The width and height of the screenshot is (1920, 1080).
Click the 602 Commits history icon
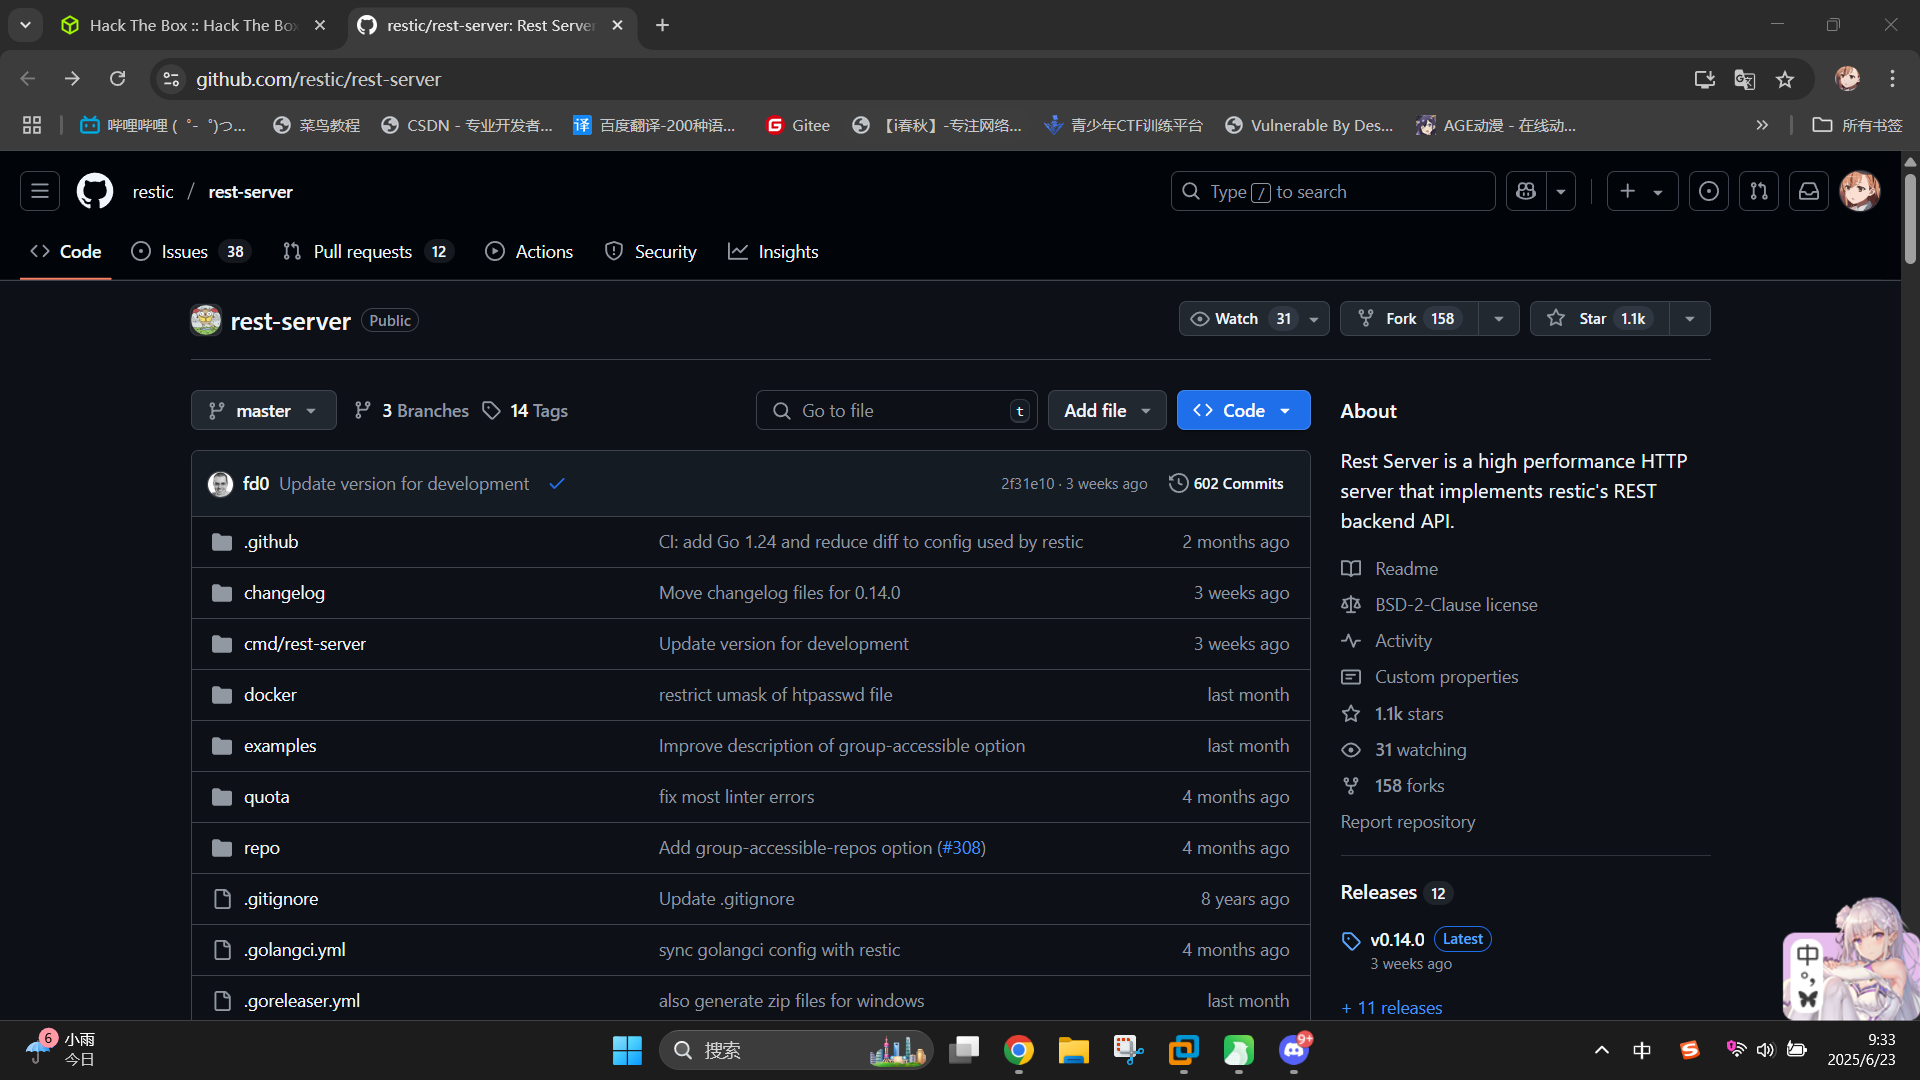(1179, 483)
